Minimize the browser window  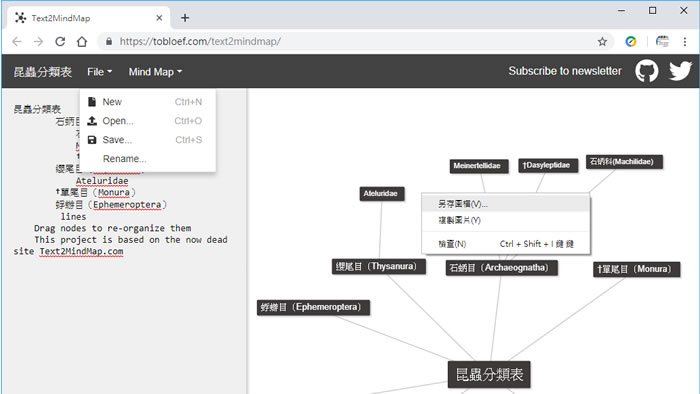[x=621, y=10]
